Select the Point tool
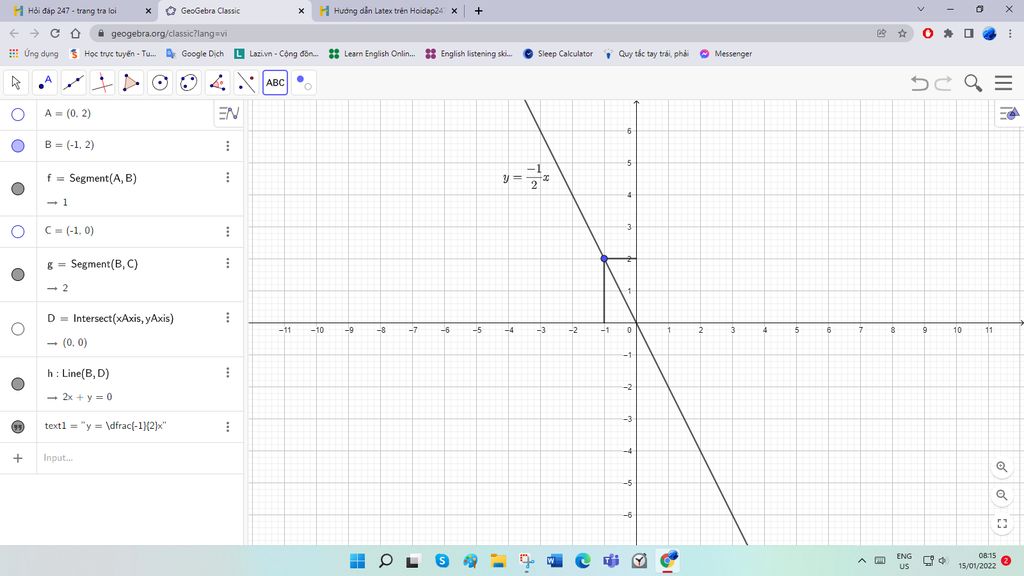 coord(44,83)
